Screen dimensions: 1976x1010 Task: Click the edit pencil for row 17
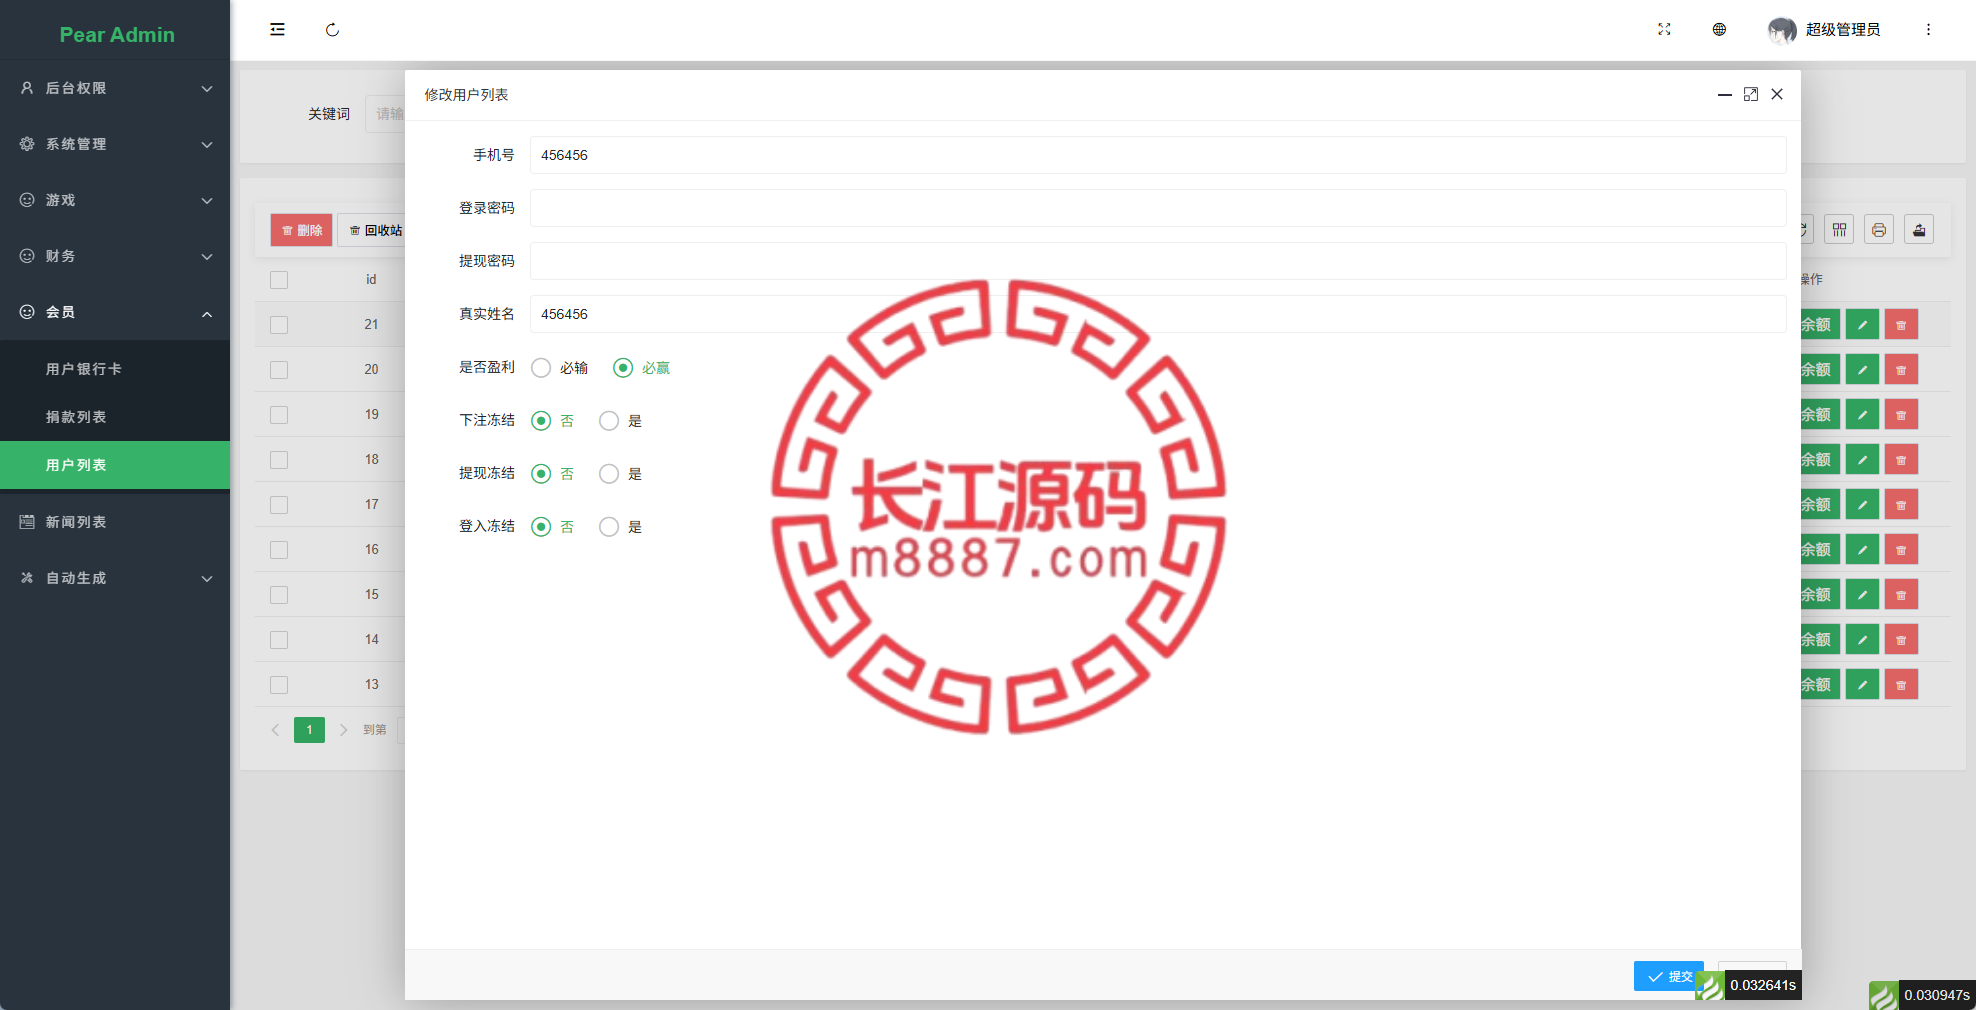[1862, 505]
